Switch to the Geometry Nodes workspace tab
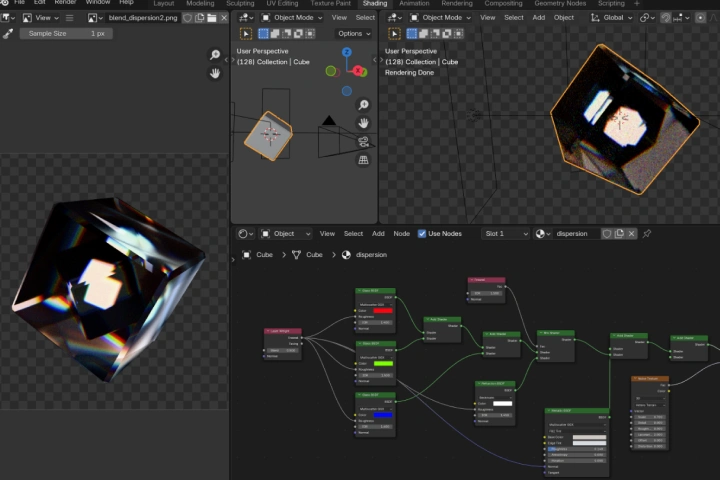720x480 pixels. (560, 4)
